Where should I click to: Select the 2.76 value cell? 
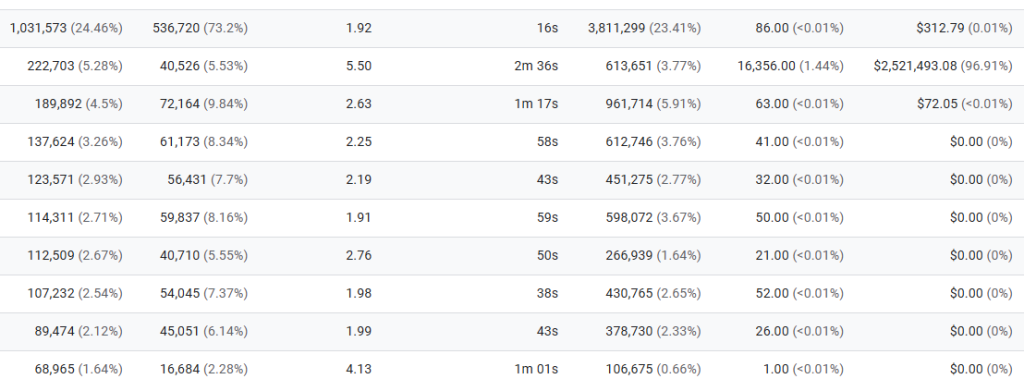click(359, 255)
